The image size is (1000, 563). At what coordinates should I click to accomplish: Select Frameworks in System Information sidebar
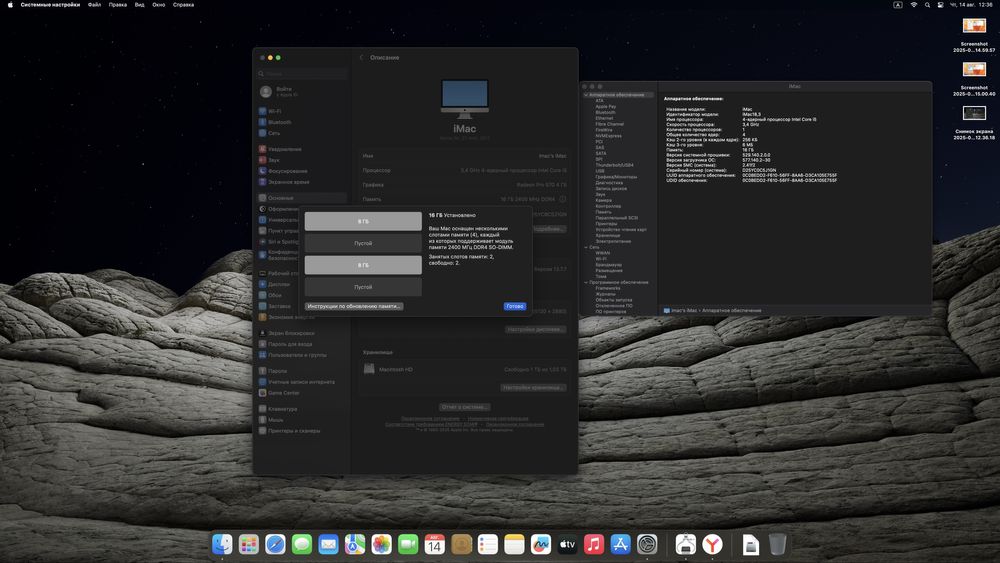pyautogui.click(x=608, y=288)
